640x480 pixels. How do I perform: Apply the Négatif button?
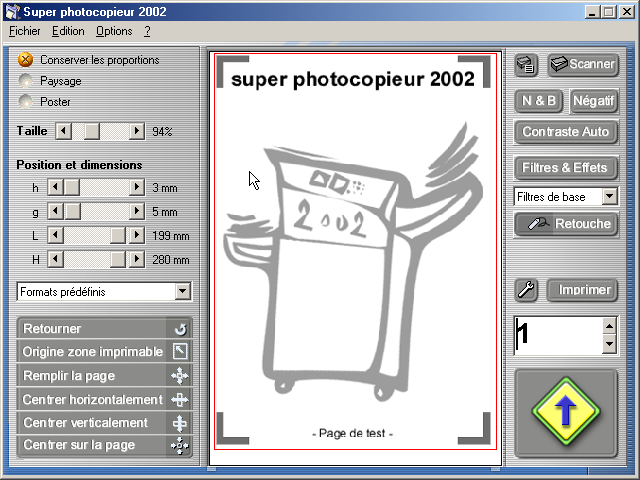[593, 101]
